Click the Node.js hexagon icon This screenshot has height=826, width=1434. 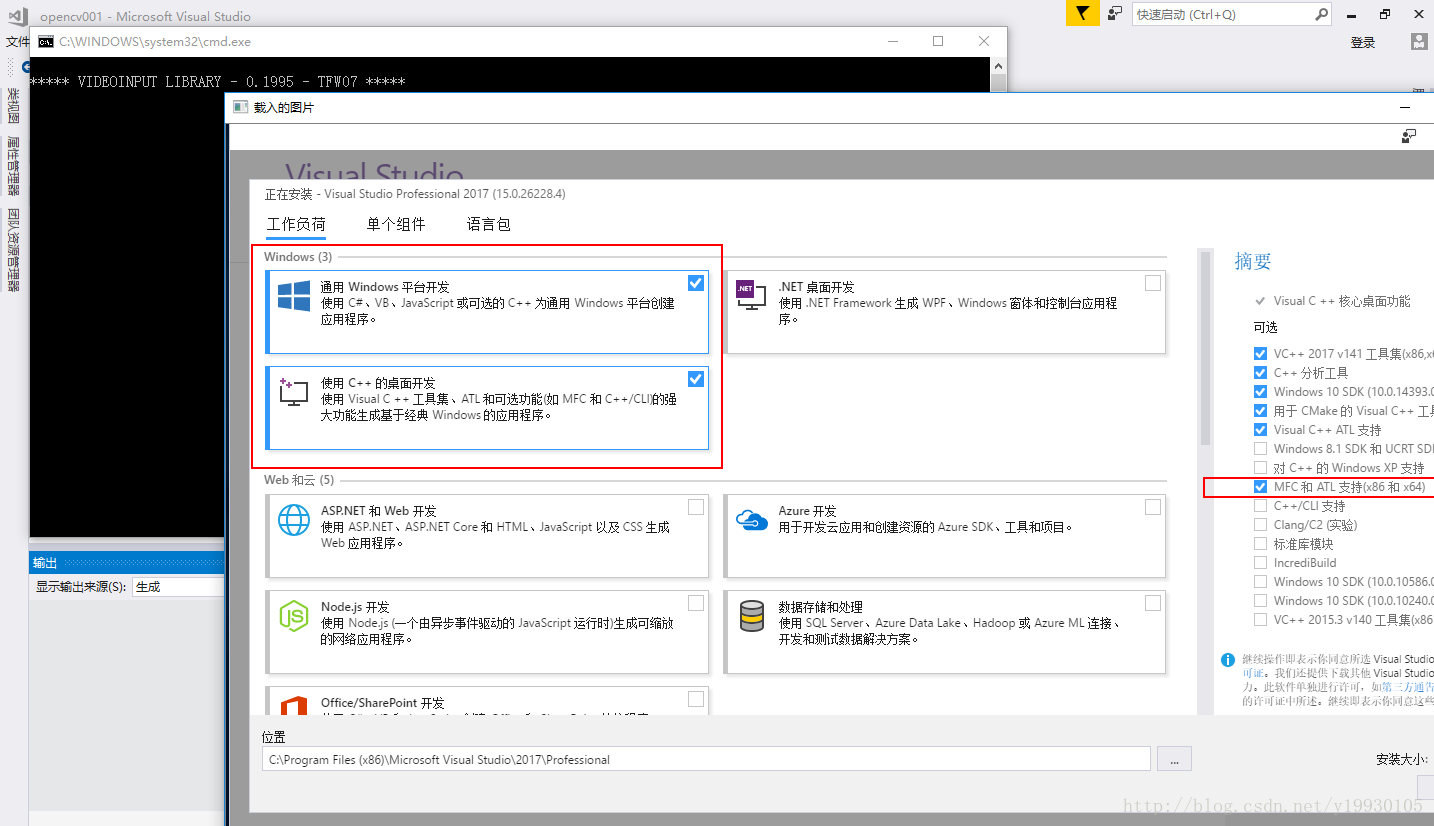point(294,615)
